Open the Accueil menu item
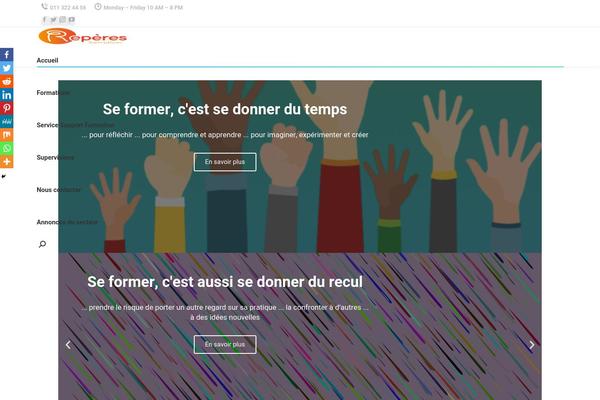The height and width of the screenshot is (400, 600). tap(47, 60)
